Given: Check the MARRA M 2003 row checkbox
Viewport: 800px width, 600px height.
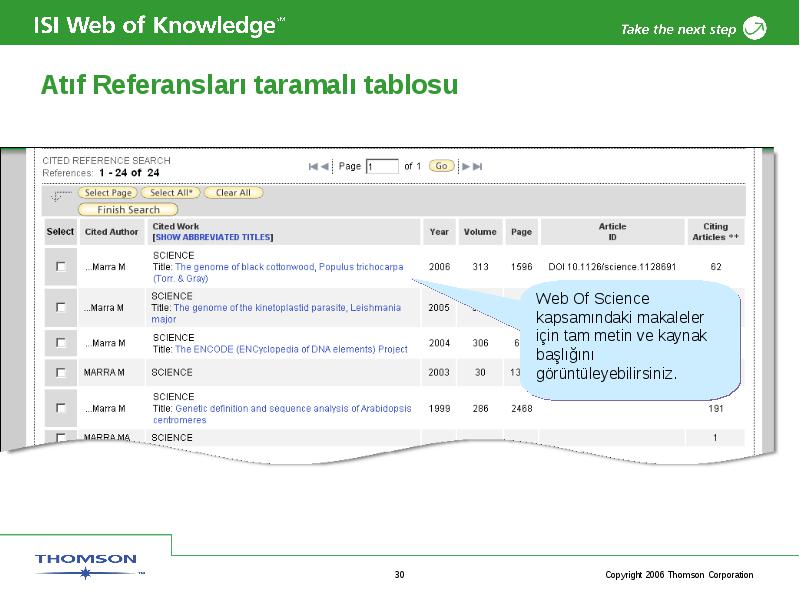Looking at the screenshot, I should tap(61, 372).
